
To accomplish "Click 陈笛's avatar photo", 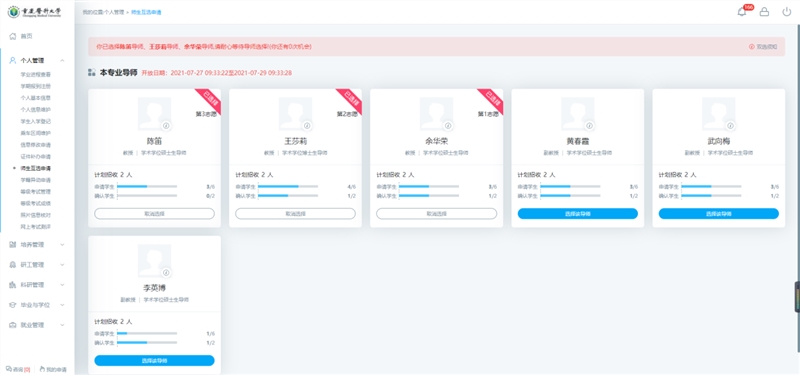I will [x=155, y=114].
